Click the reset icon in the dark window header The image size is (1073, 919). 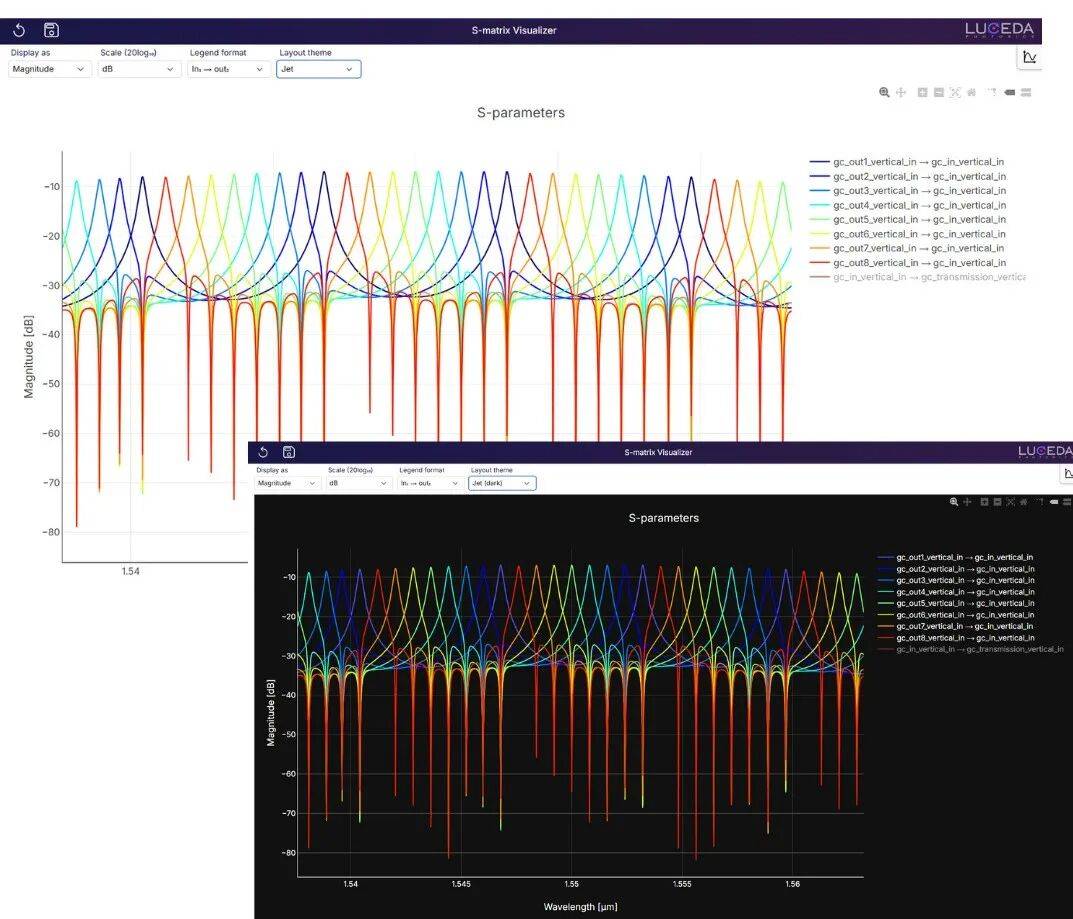264,452
